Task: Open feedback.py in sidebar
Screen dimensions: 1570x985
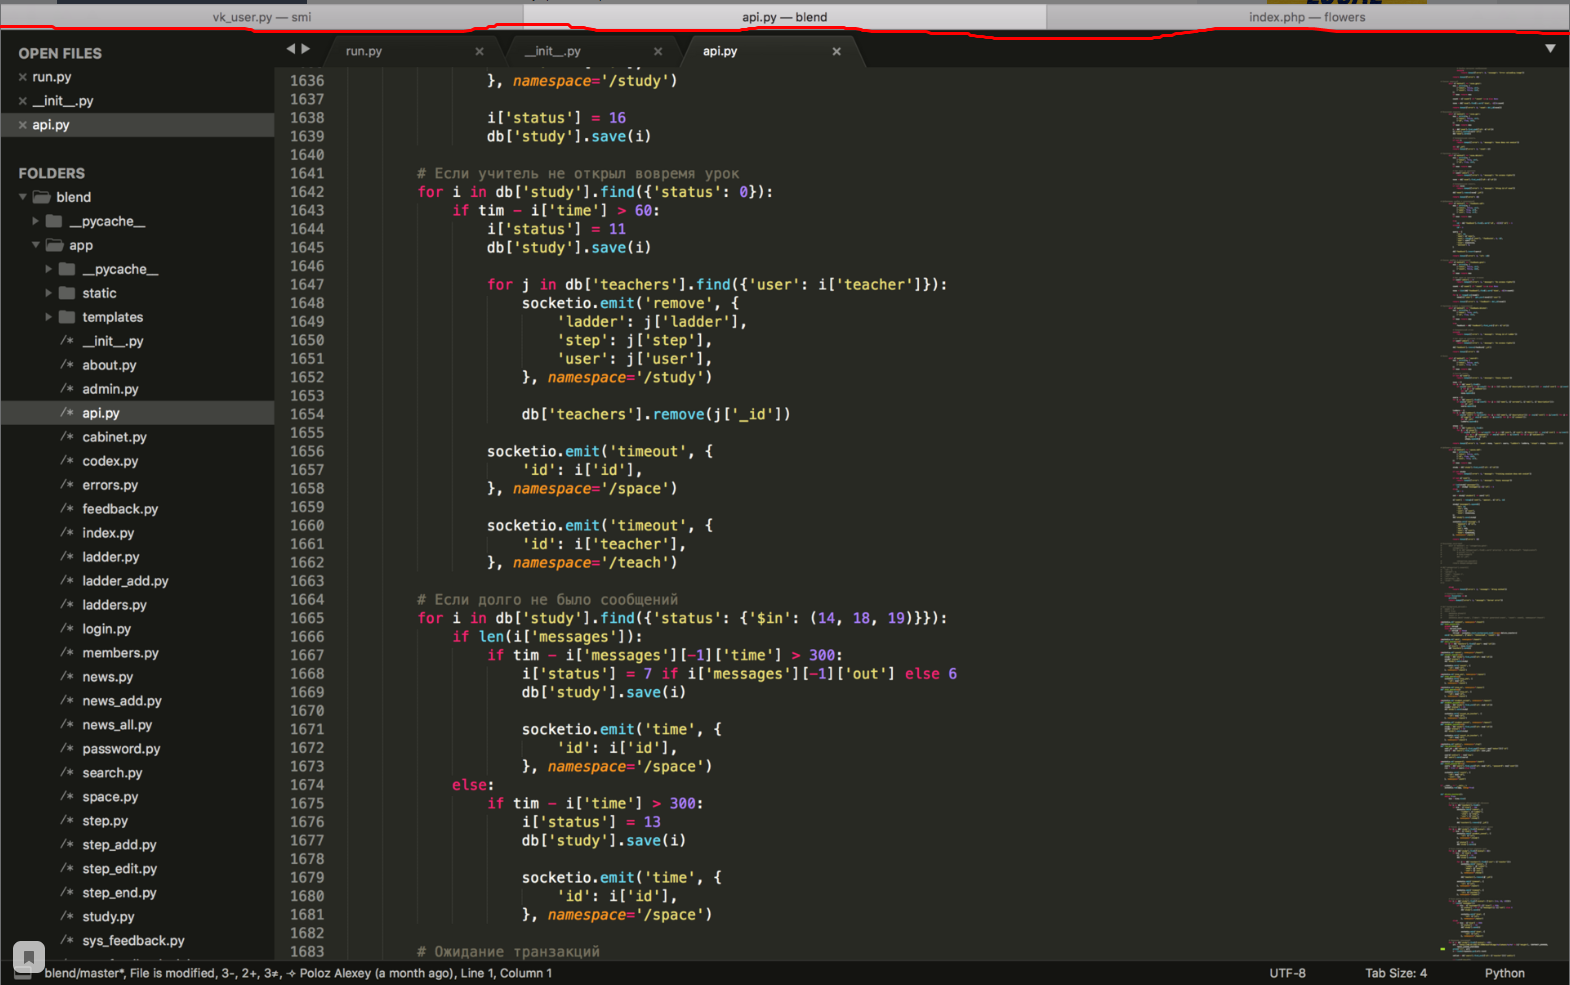Action: tap(120, 509)
